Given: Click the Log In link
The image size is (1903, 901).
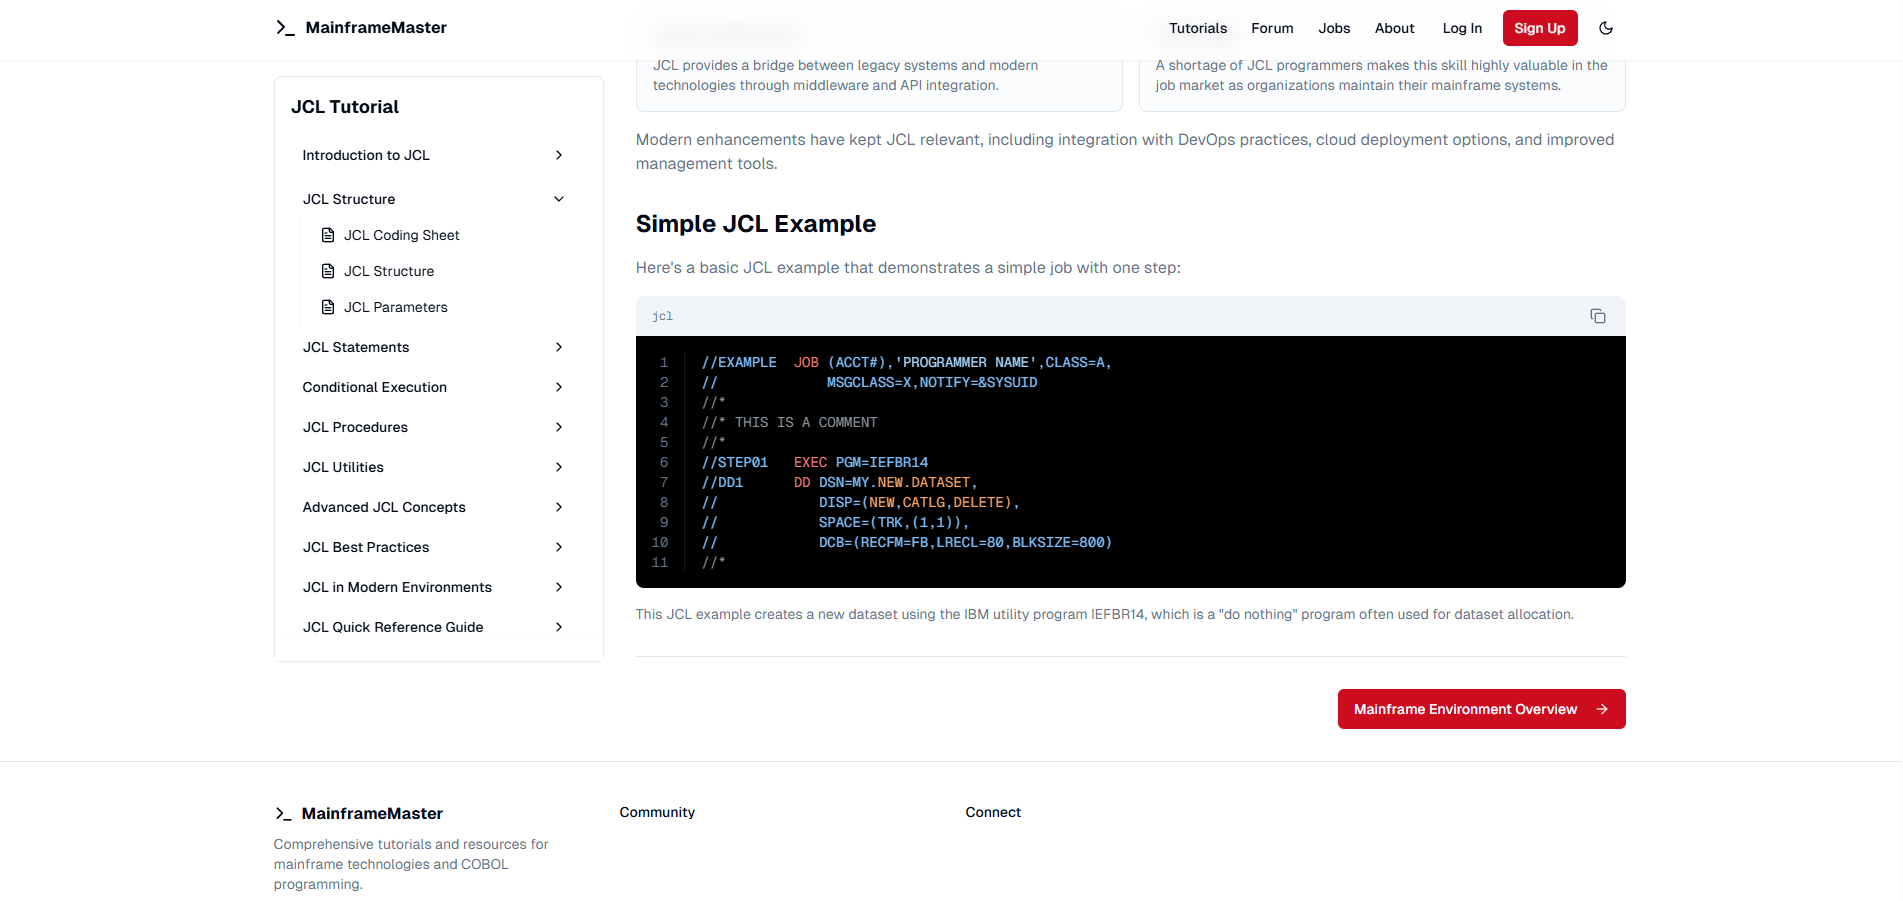Looking at the screenshot, I should point(1461,28).
